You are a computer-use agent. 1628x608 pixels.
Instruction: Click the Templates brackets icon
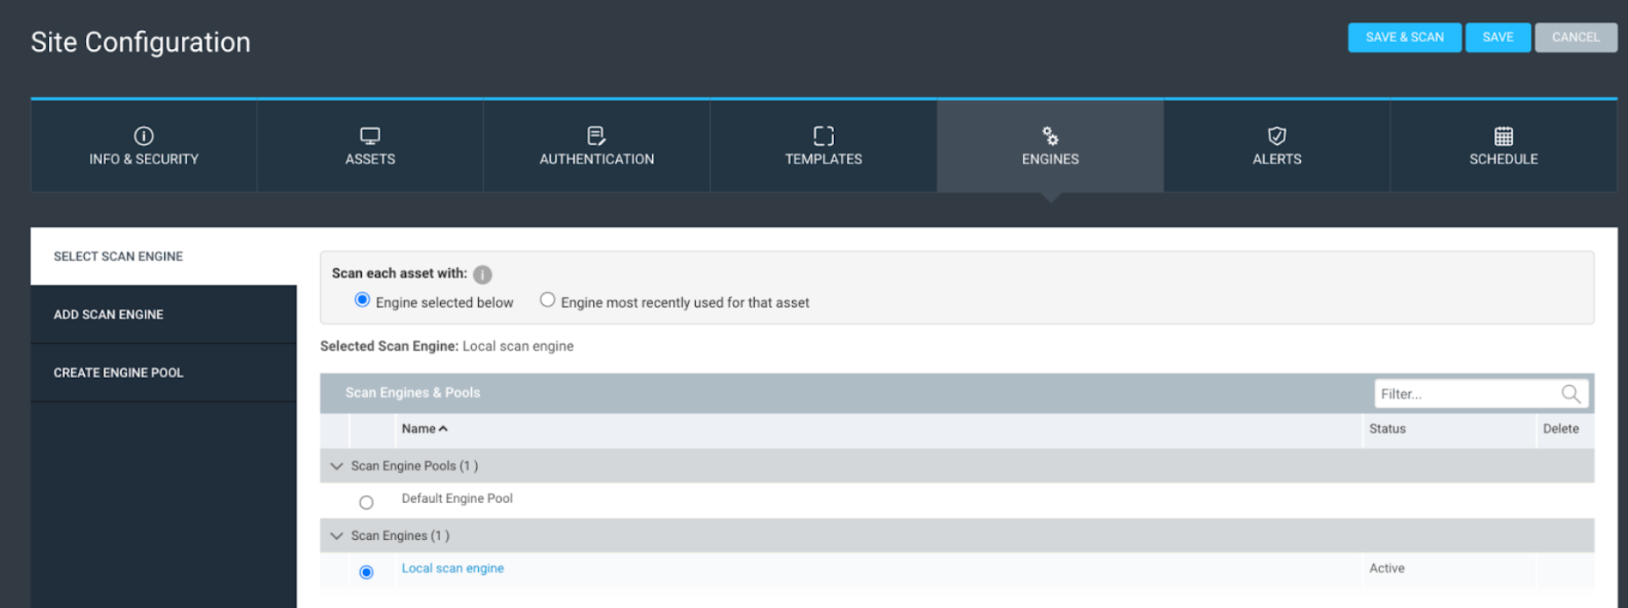(823, 136)
